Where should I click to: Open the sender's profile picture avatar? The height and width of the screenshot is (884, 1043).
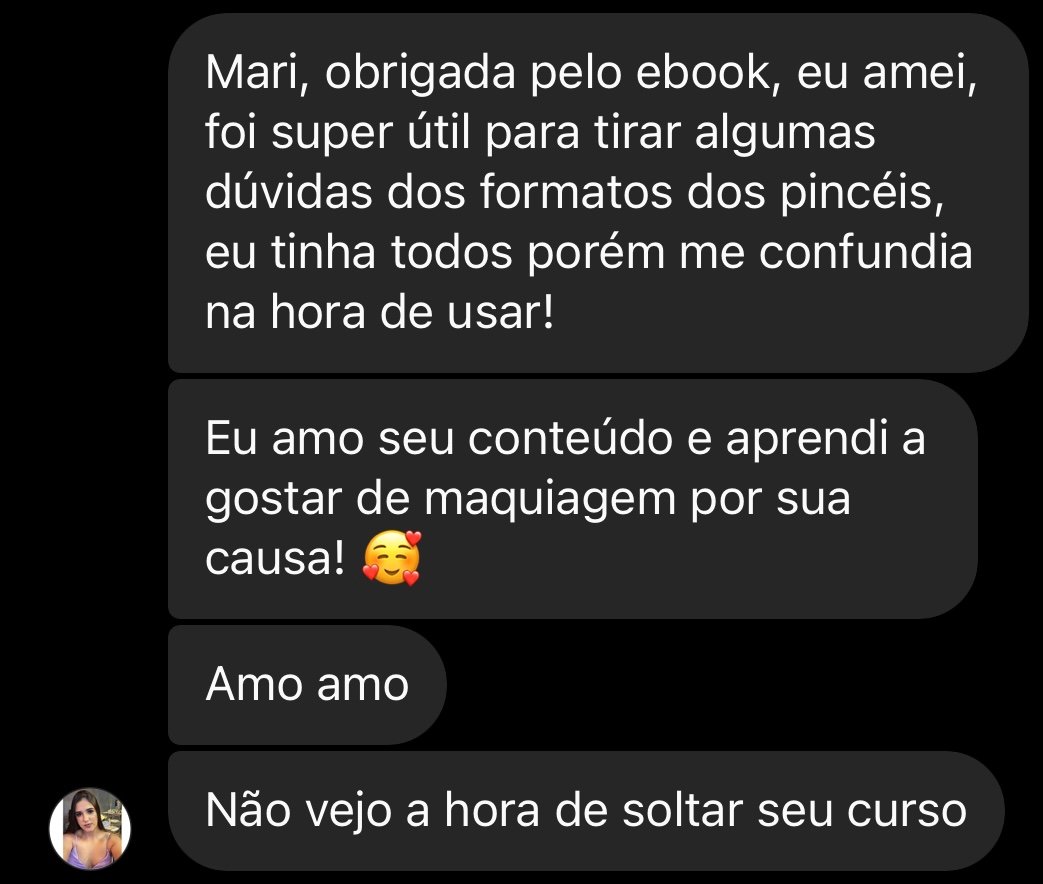(90, 828)
